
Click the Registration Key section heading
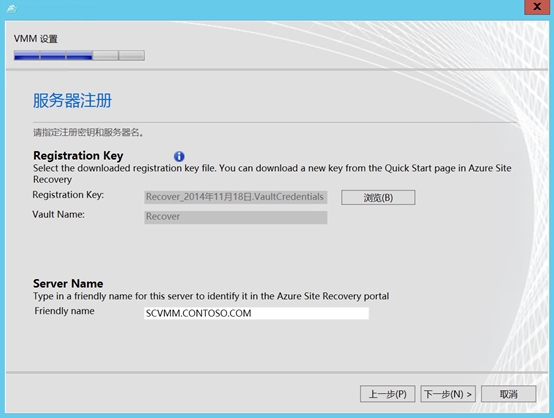[78, 155]
